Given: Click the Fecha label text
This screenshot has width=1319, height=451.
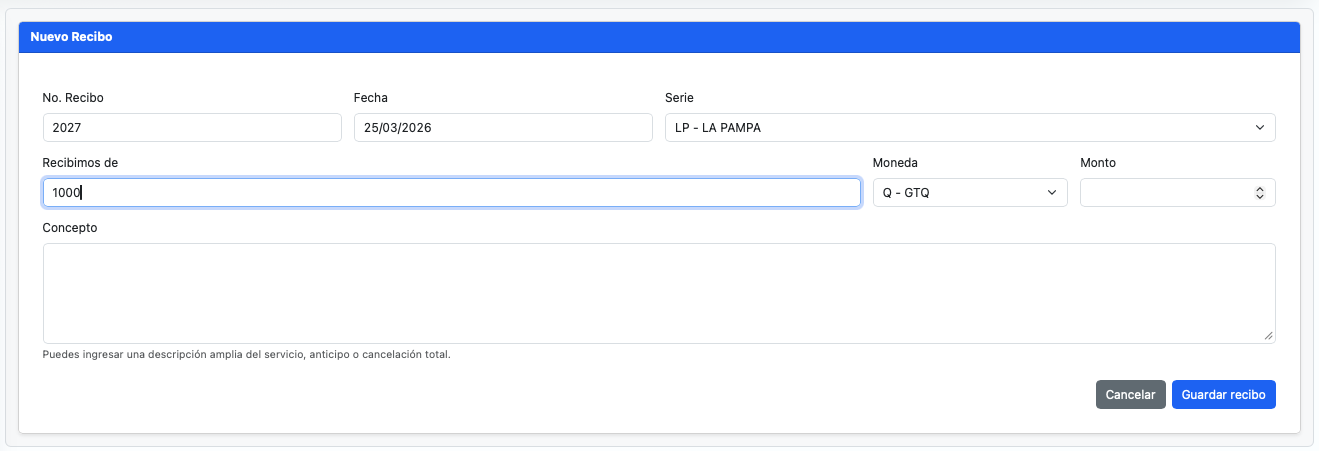Looking at the screenshot, I should (x=370, y=98).
